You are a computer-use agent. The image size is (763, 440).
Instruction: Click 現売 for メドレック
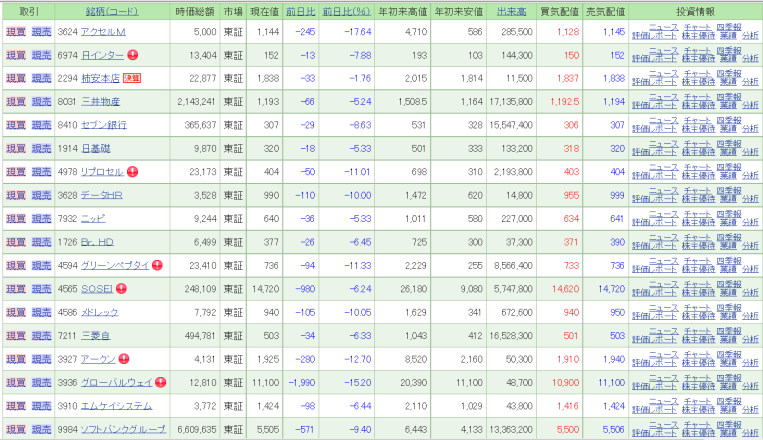click(41, 312)
